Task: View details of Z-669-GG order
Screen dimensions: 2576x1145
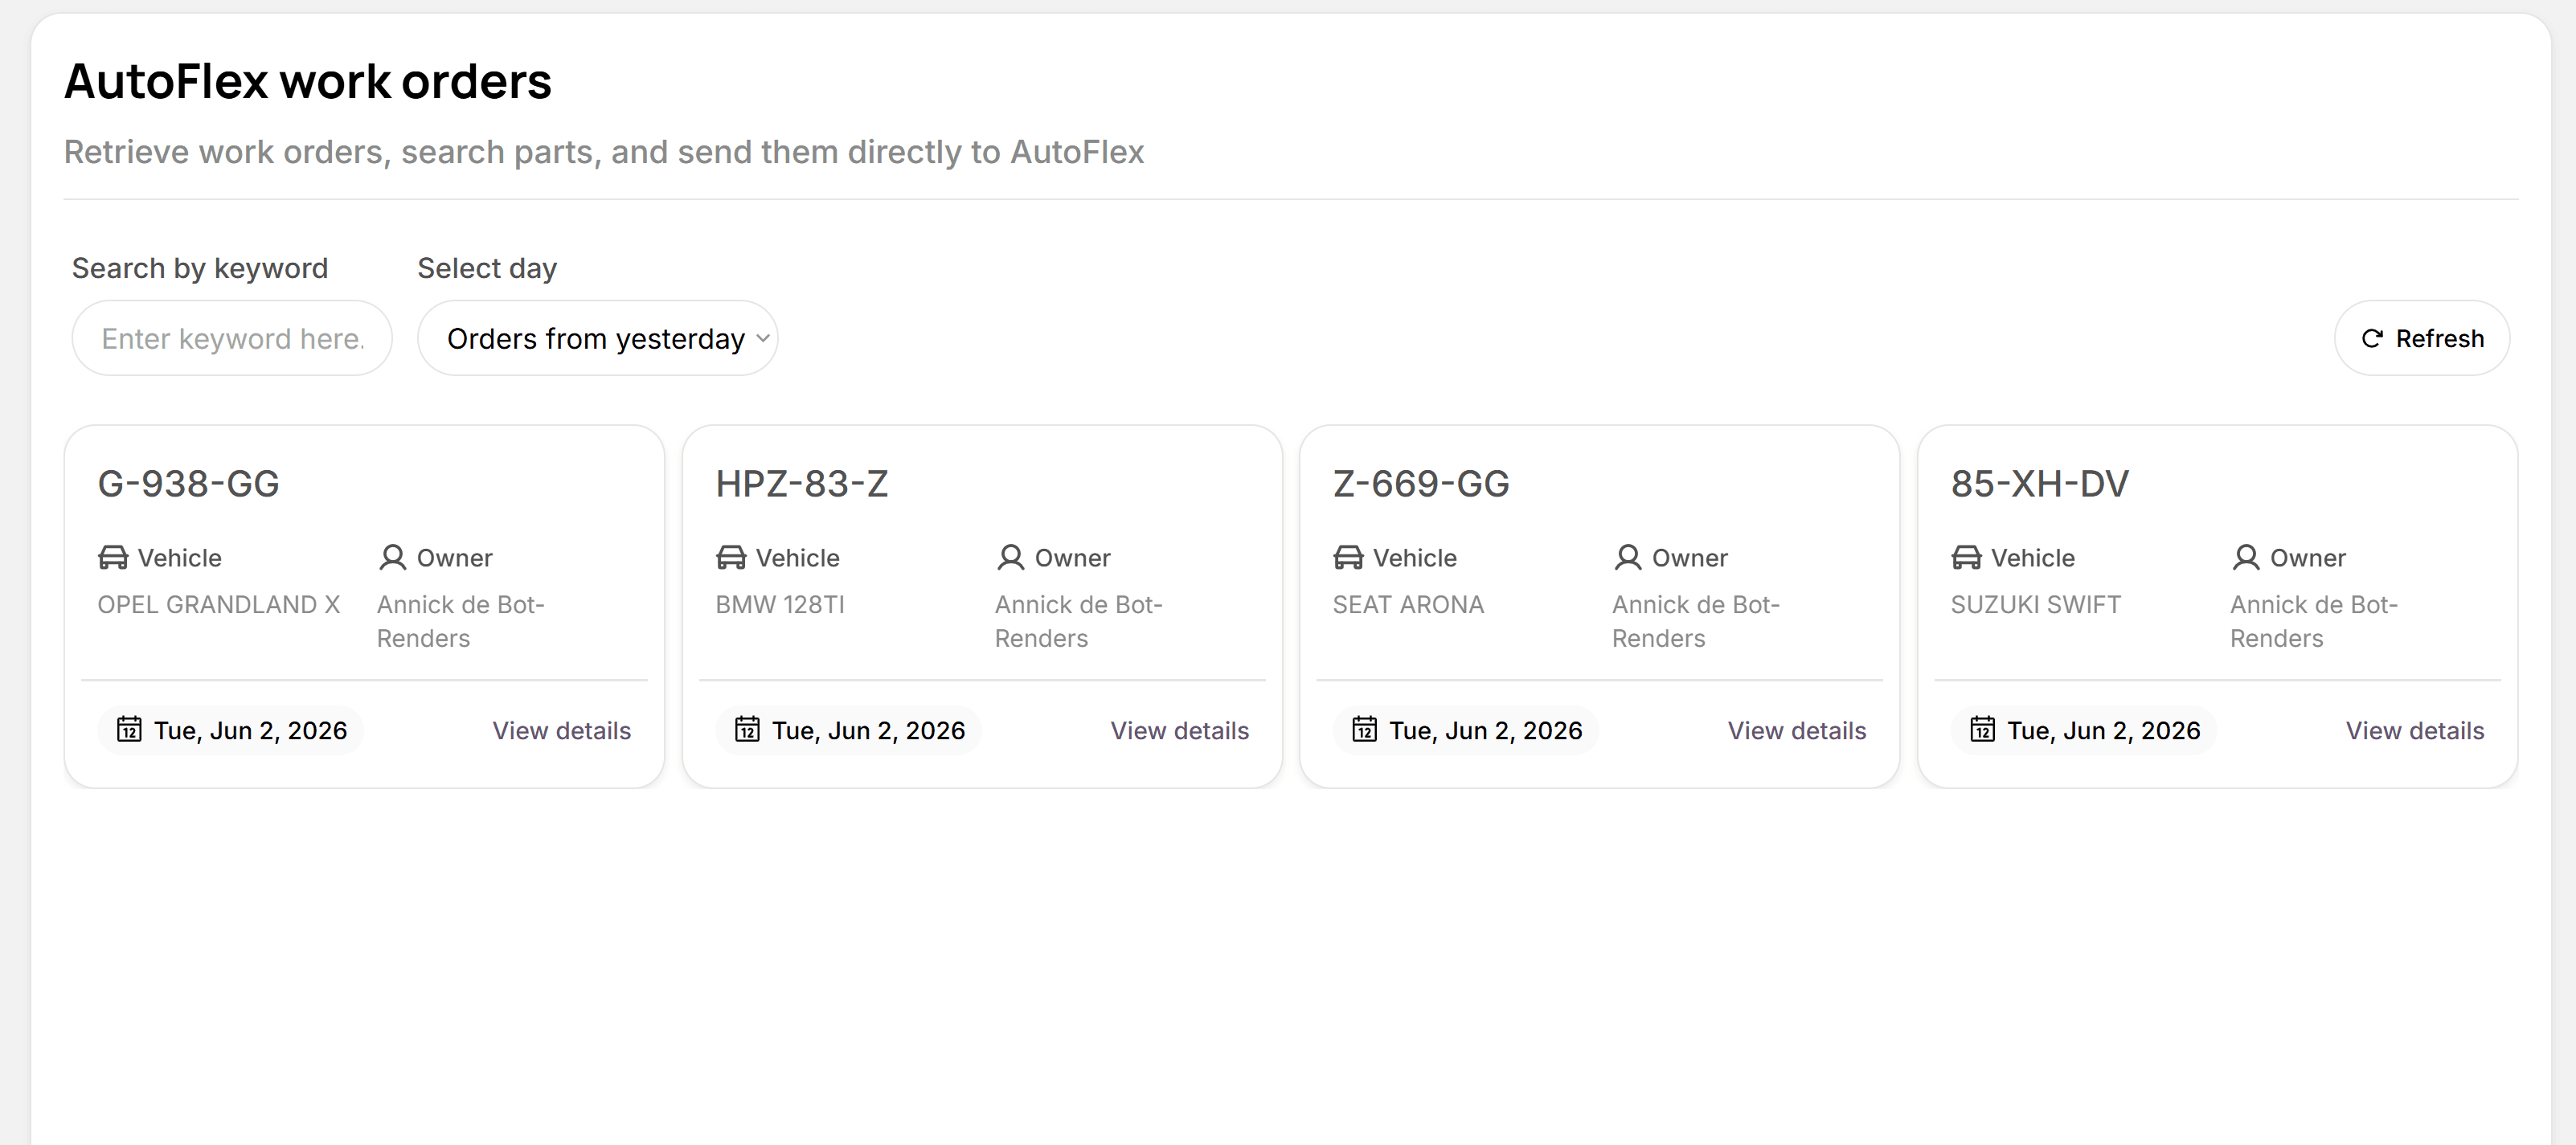Action: pos(1797,730)
